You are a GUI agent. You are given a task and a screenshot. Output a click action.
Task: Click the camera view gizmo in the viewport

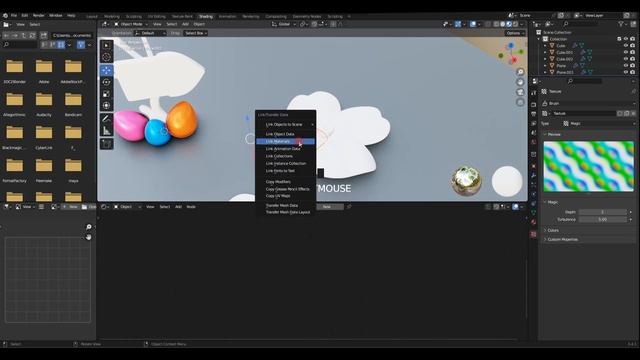coord(520,92)
